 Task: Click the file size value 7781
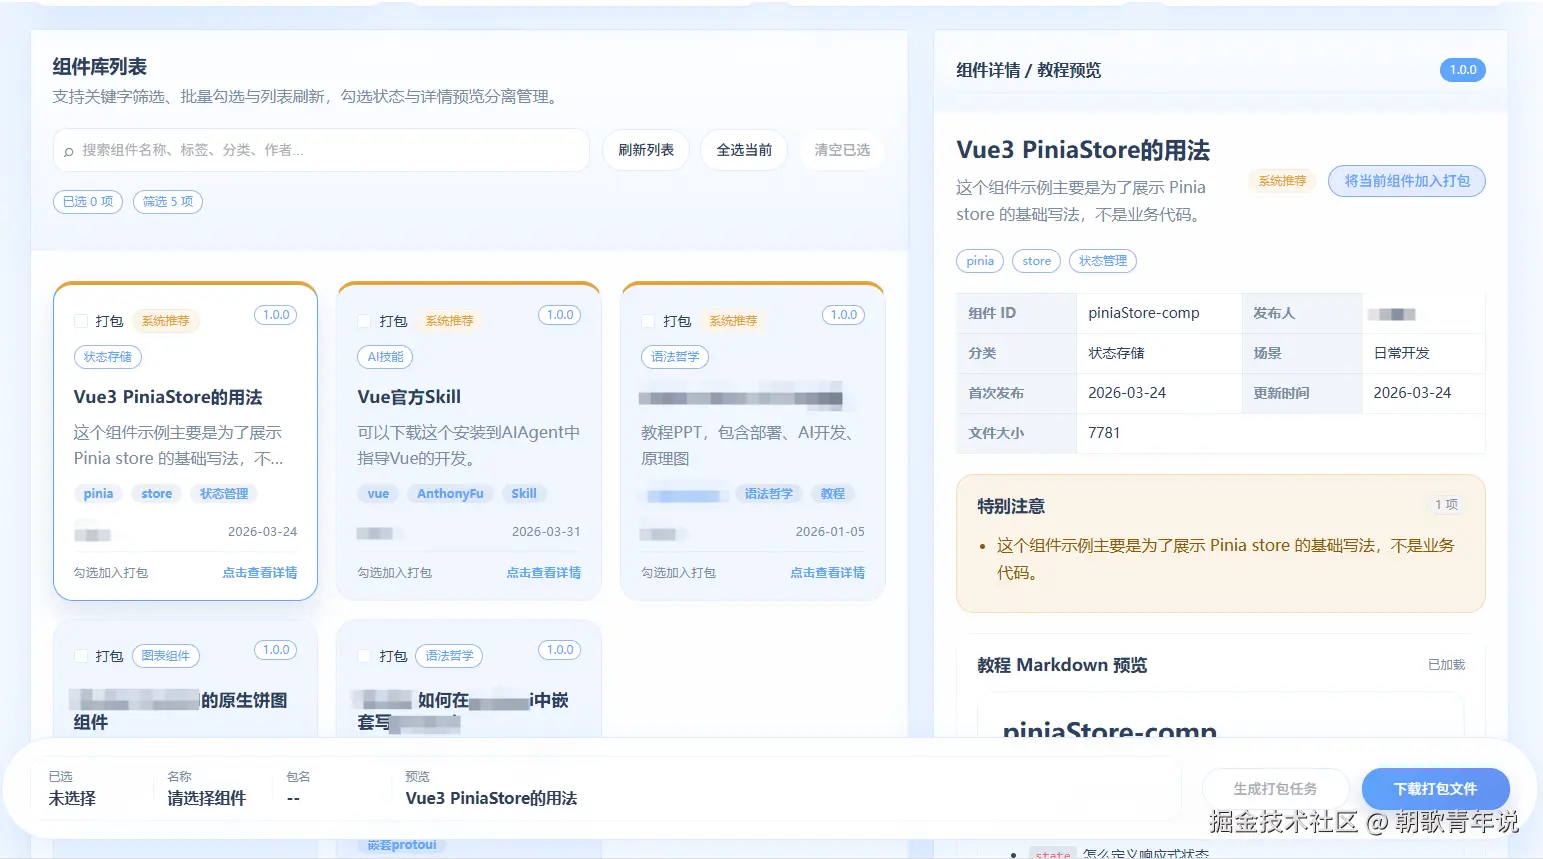[x=1104, y=433]
